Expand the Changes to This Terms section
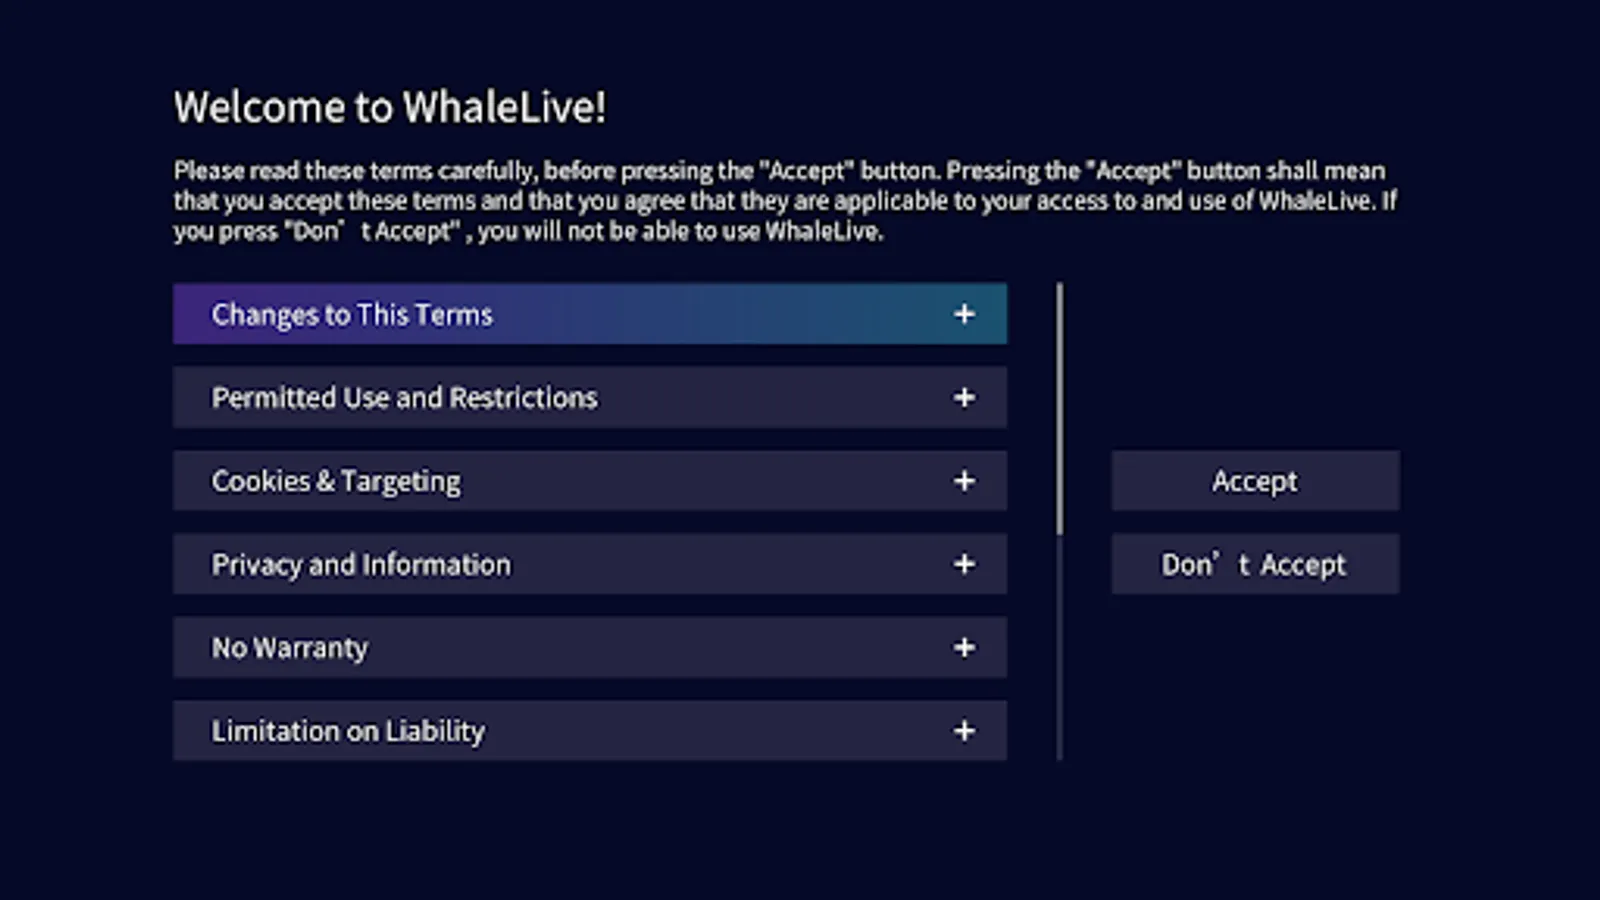 point(352,315)
